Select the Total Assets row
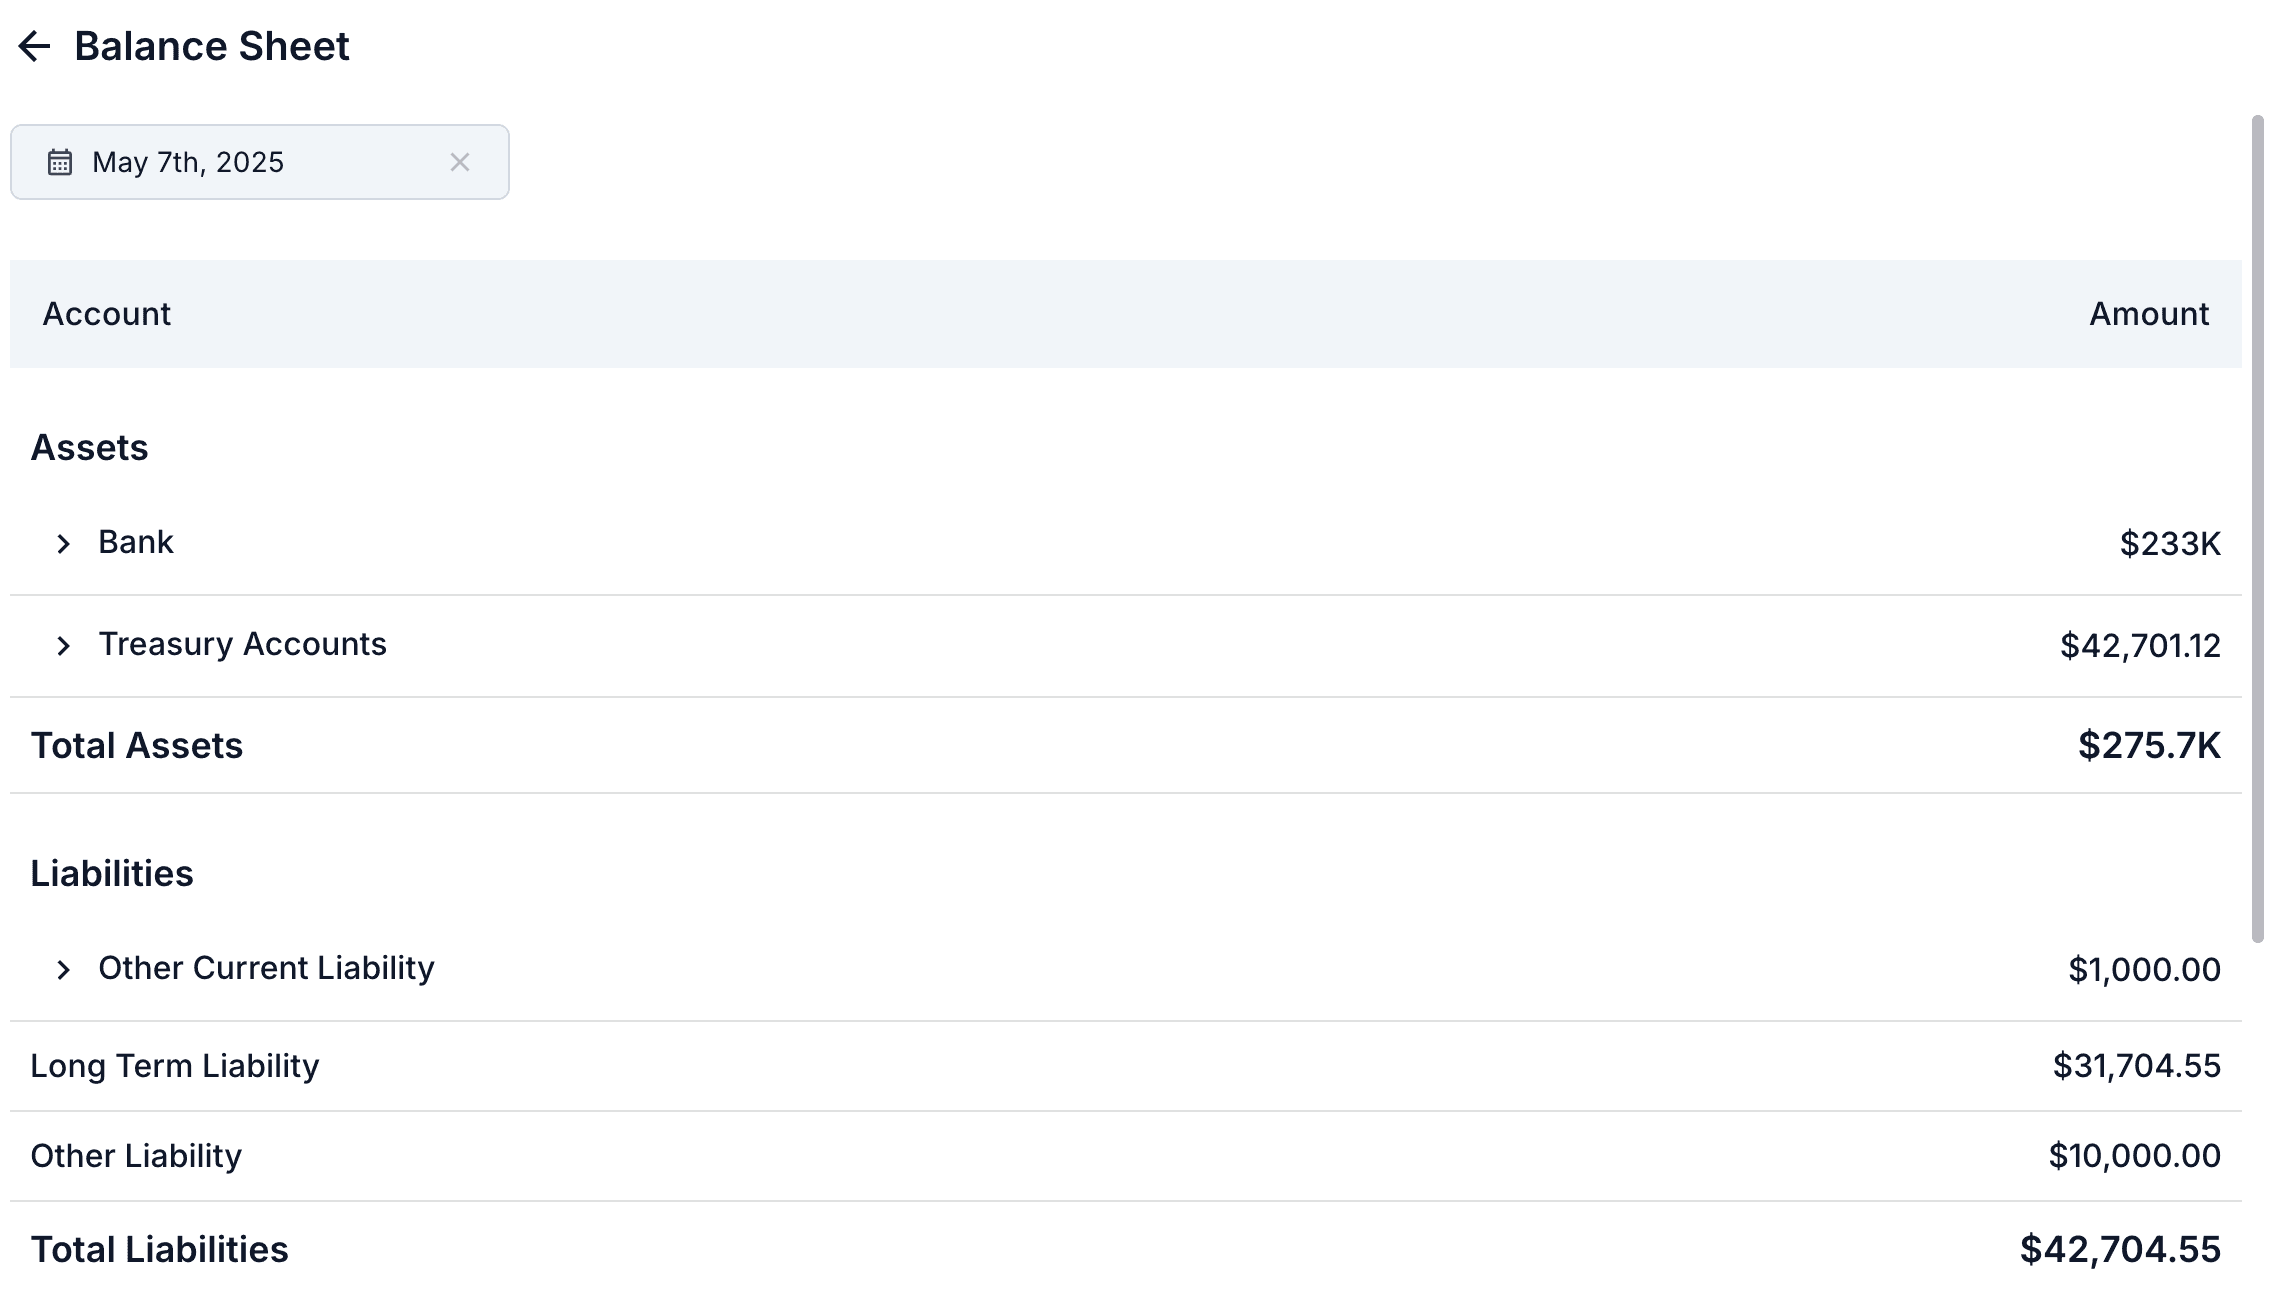The image size is (2274, 1300). tap(137, 745)
